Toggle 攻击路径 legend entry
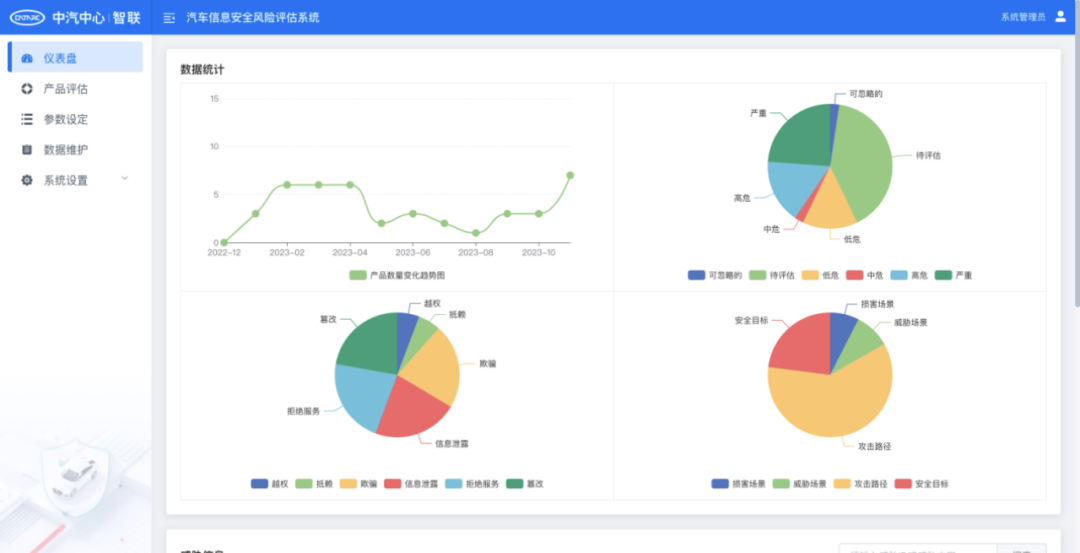Screen dimensions: 1080x553 (860, 484)
